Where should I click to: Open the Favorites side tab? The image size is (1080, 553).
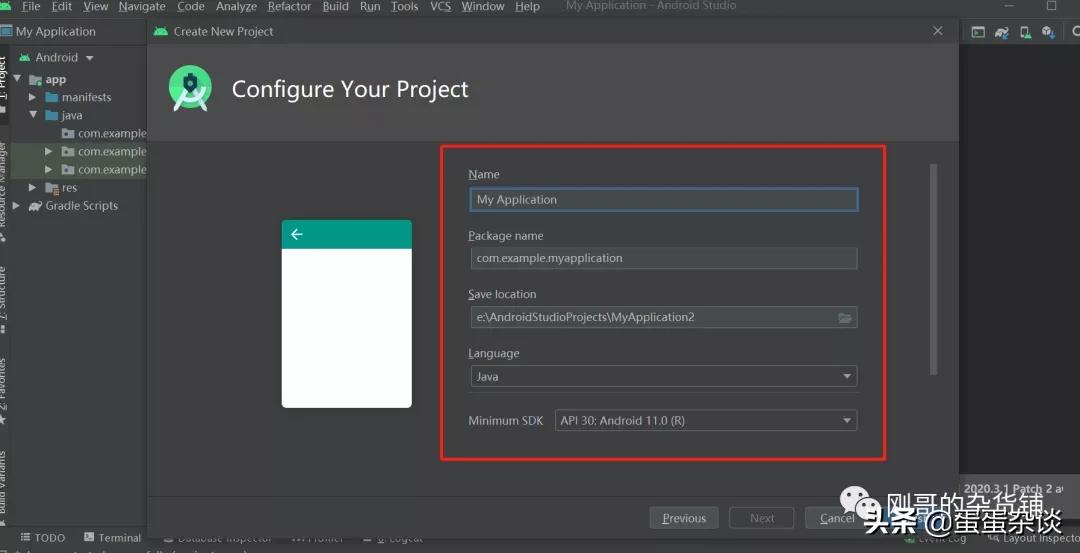pyautogui.click(x=3, y=389)
